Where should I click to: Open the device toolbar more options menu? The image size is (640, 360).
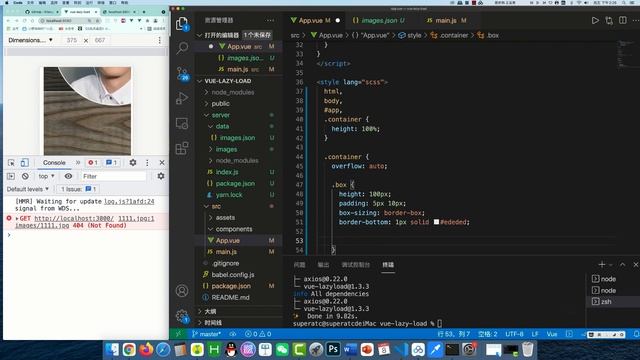pos(160,40)
